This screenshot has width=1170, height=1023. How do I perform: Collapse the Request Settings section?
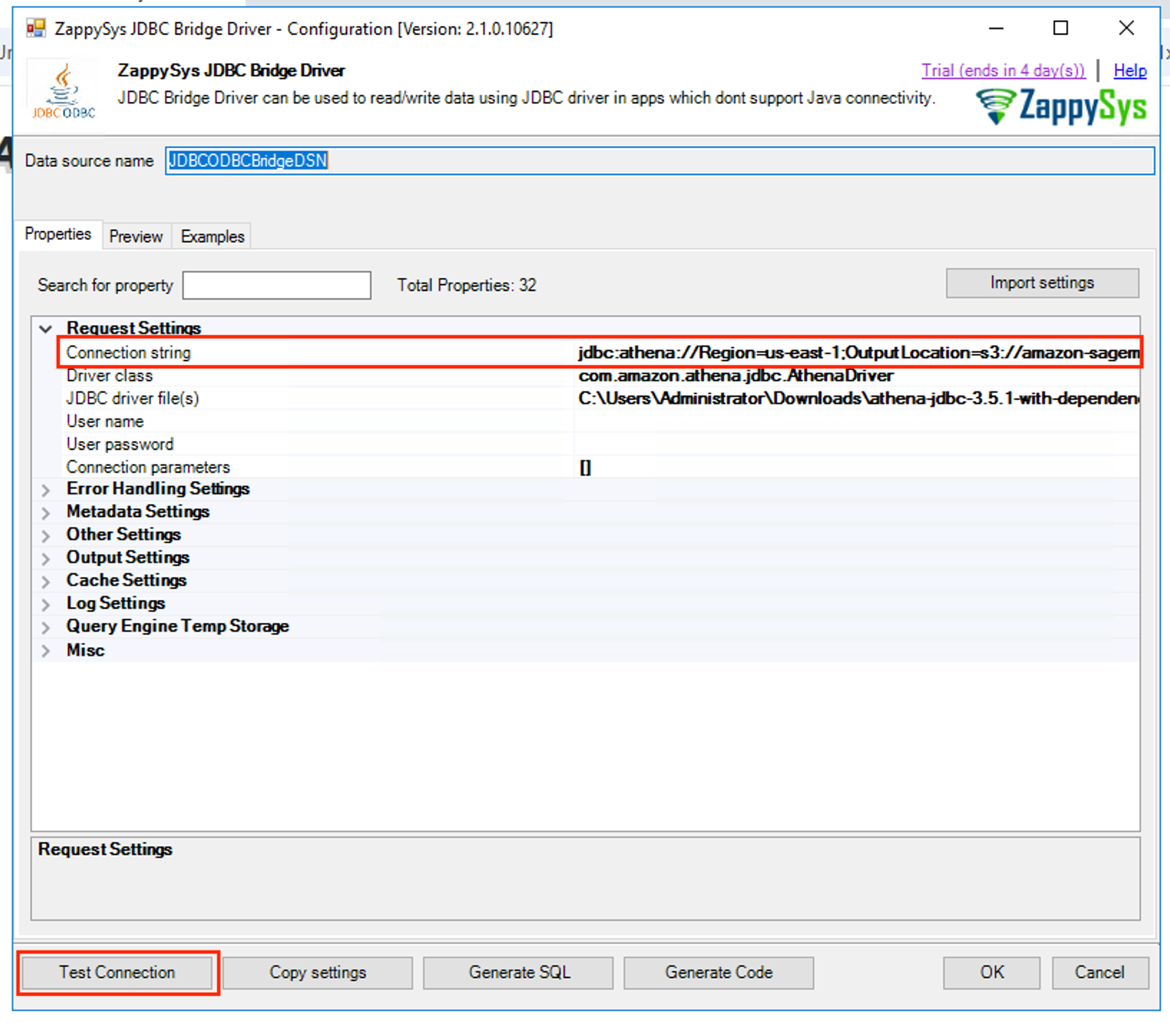(45, 328)
